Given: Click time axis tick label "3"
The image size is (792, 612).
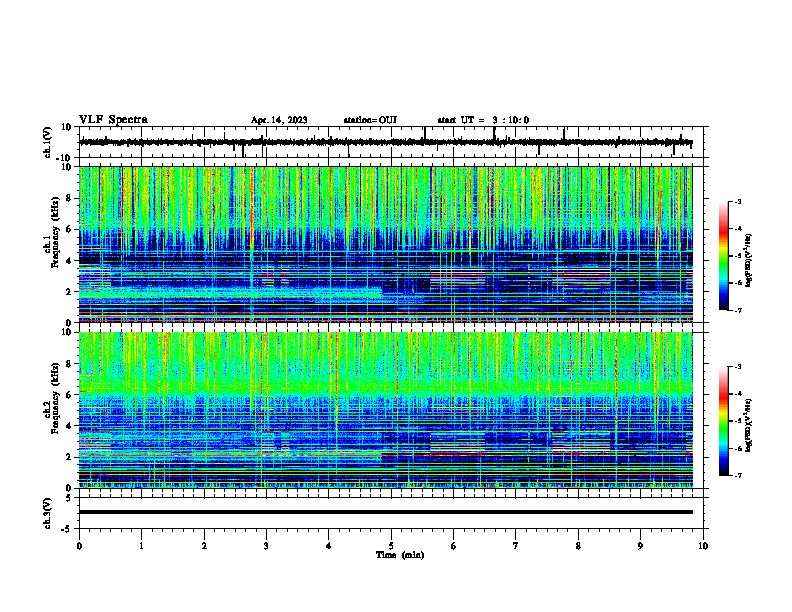Looking at the screenshot, I should coord(266,546).
